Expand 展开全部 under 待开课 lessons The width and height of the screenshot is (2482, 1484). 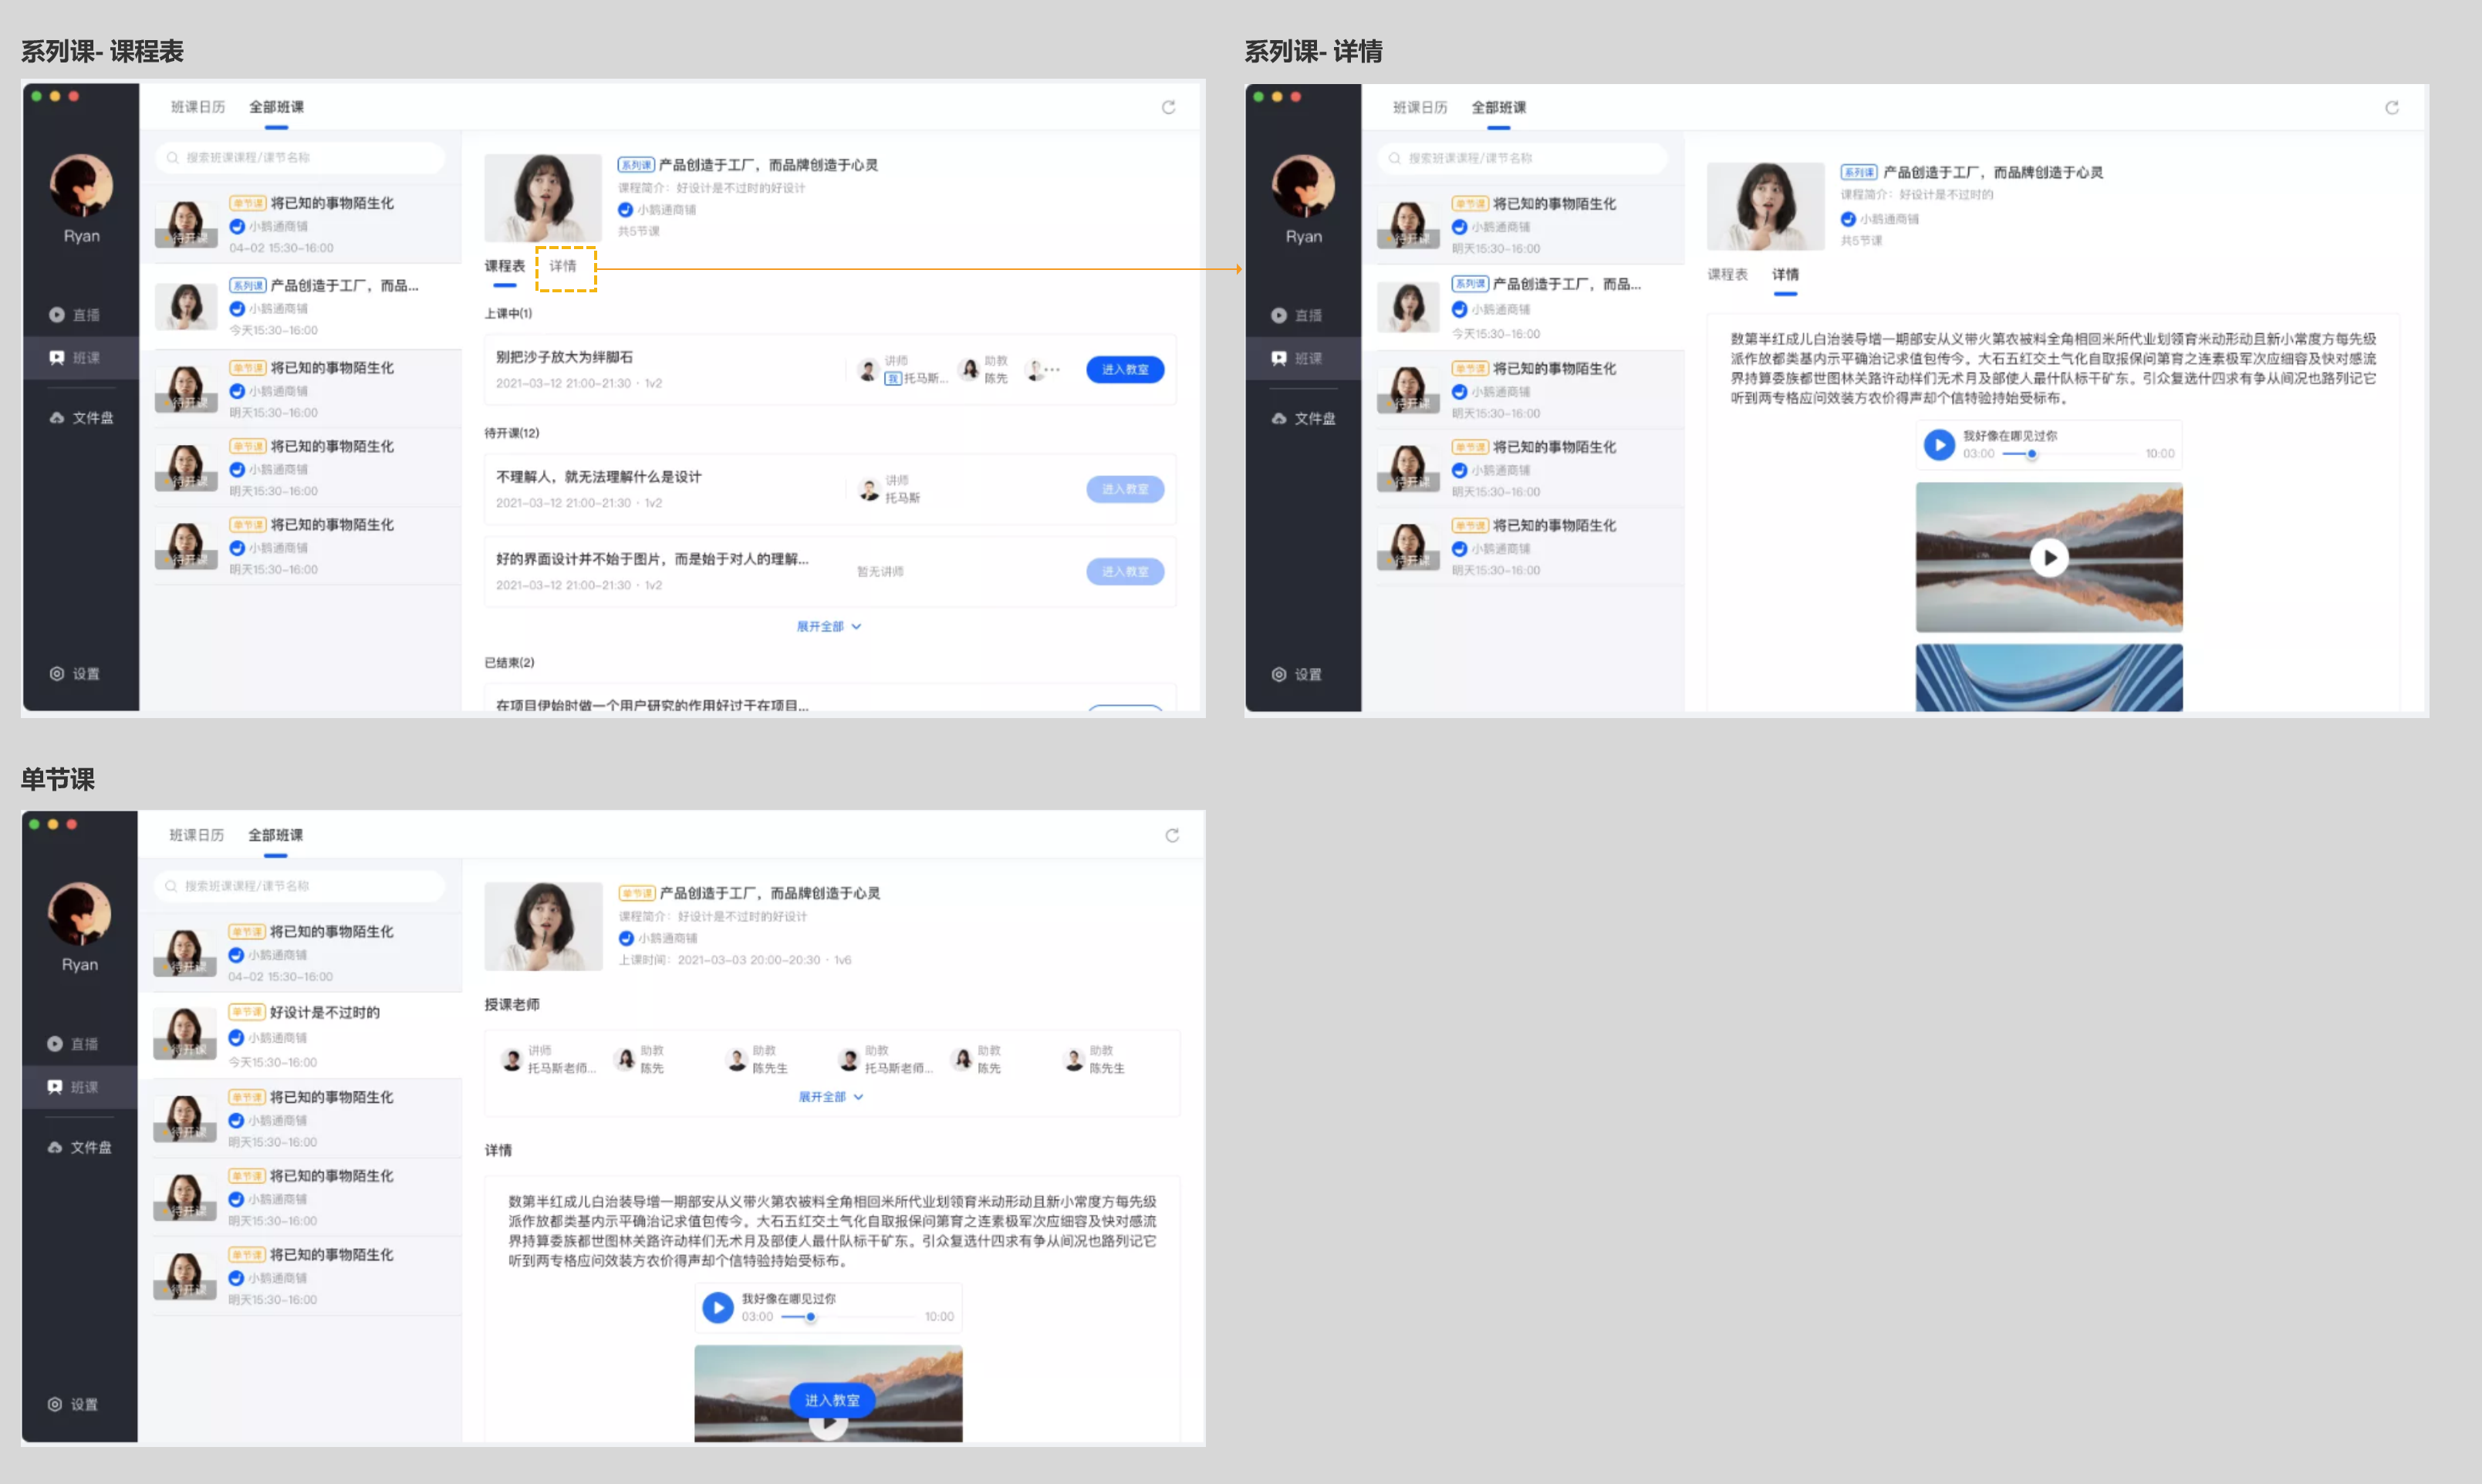pyautogui.click(x=828, y=626)
